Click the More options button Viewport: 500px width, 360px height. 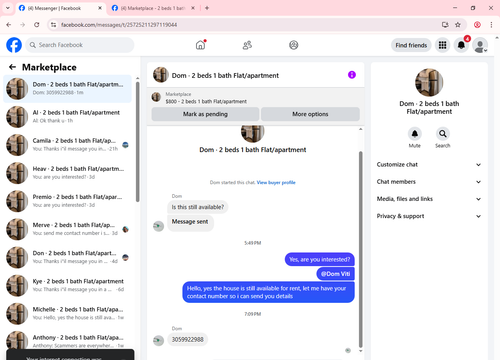click(x=310, y=114)
